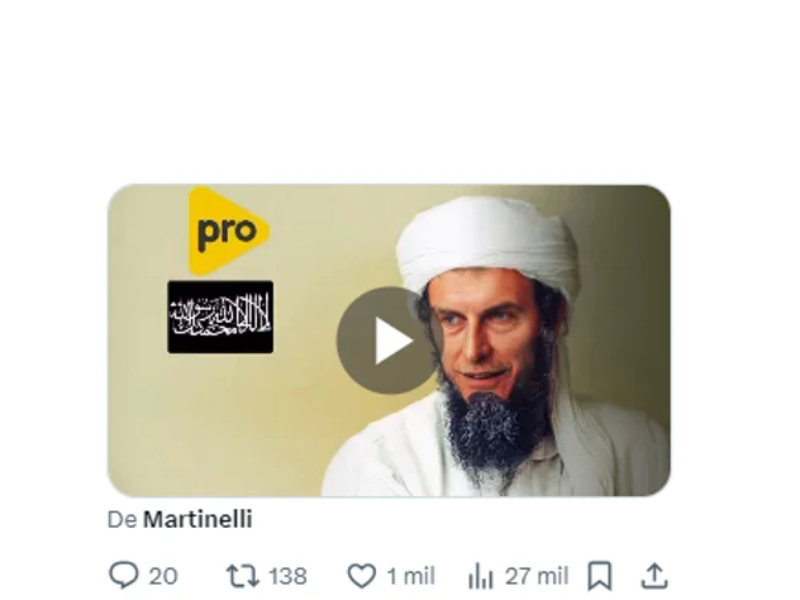Open the 27 mil views count
Viewport: 800px width, 600px height.
537,576
